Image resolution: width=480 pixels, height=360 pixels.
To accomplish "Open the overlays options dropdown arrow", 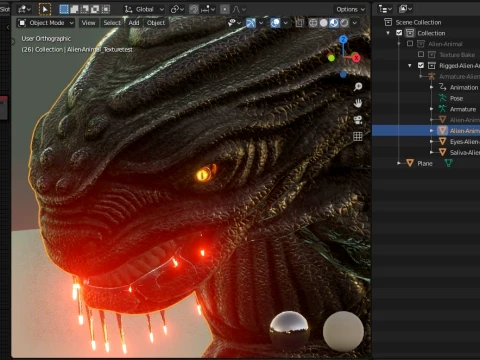I will click(286, 23).
